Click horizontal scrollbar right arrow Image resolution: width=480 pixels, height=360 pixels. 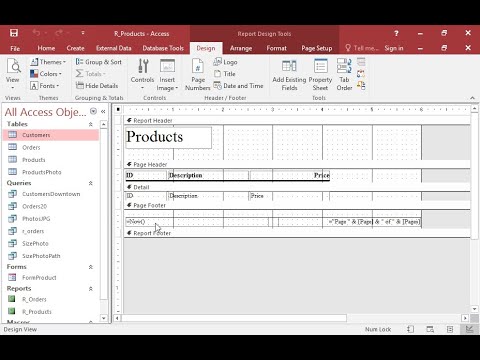tap(465, 318)
